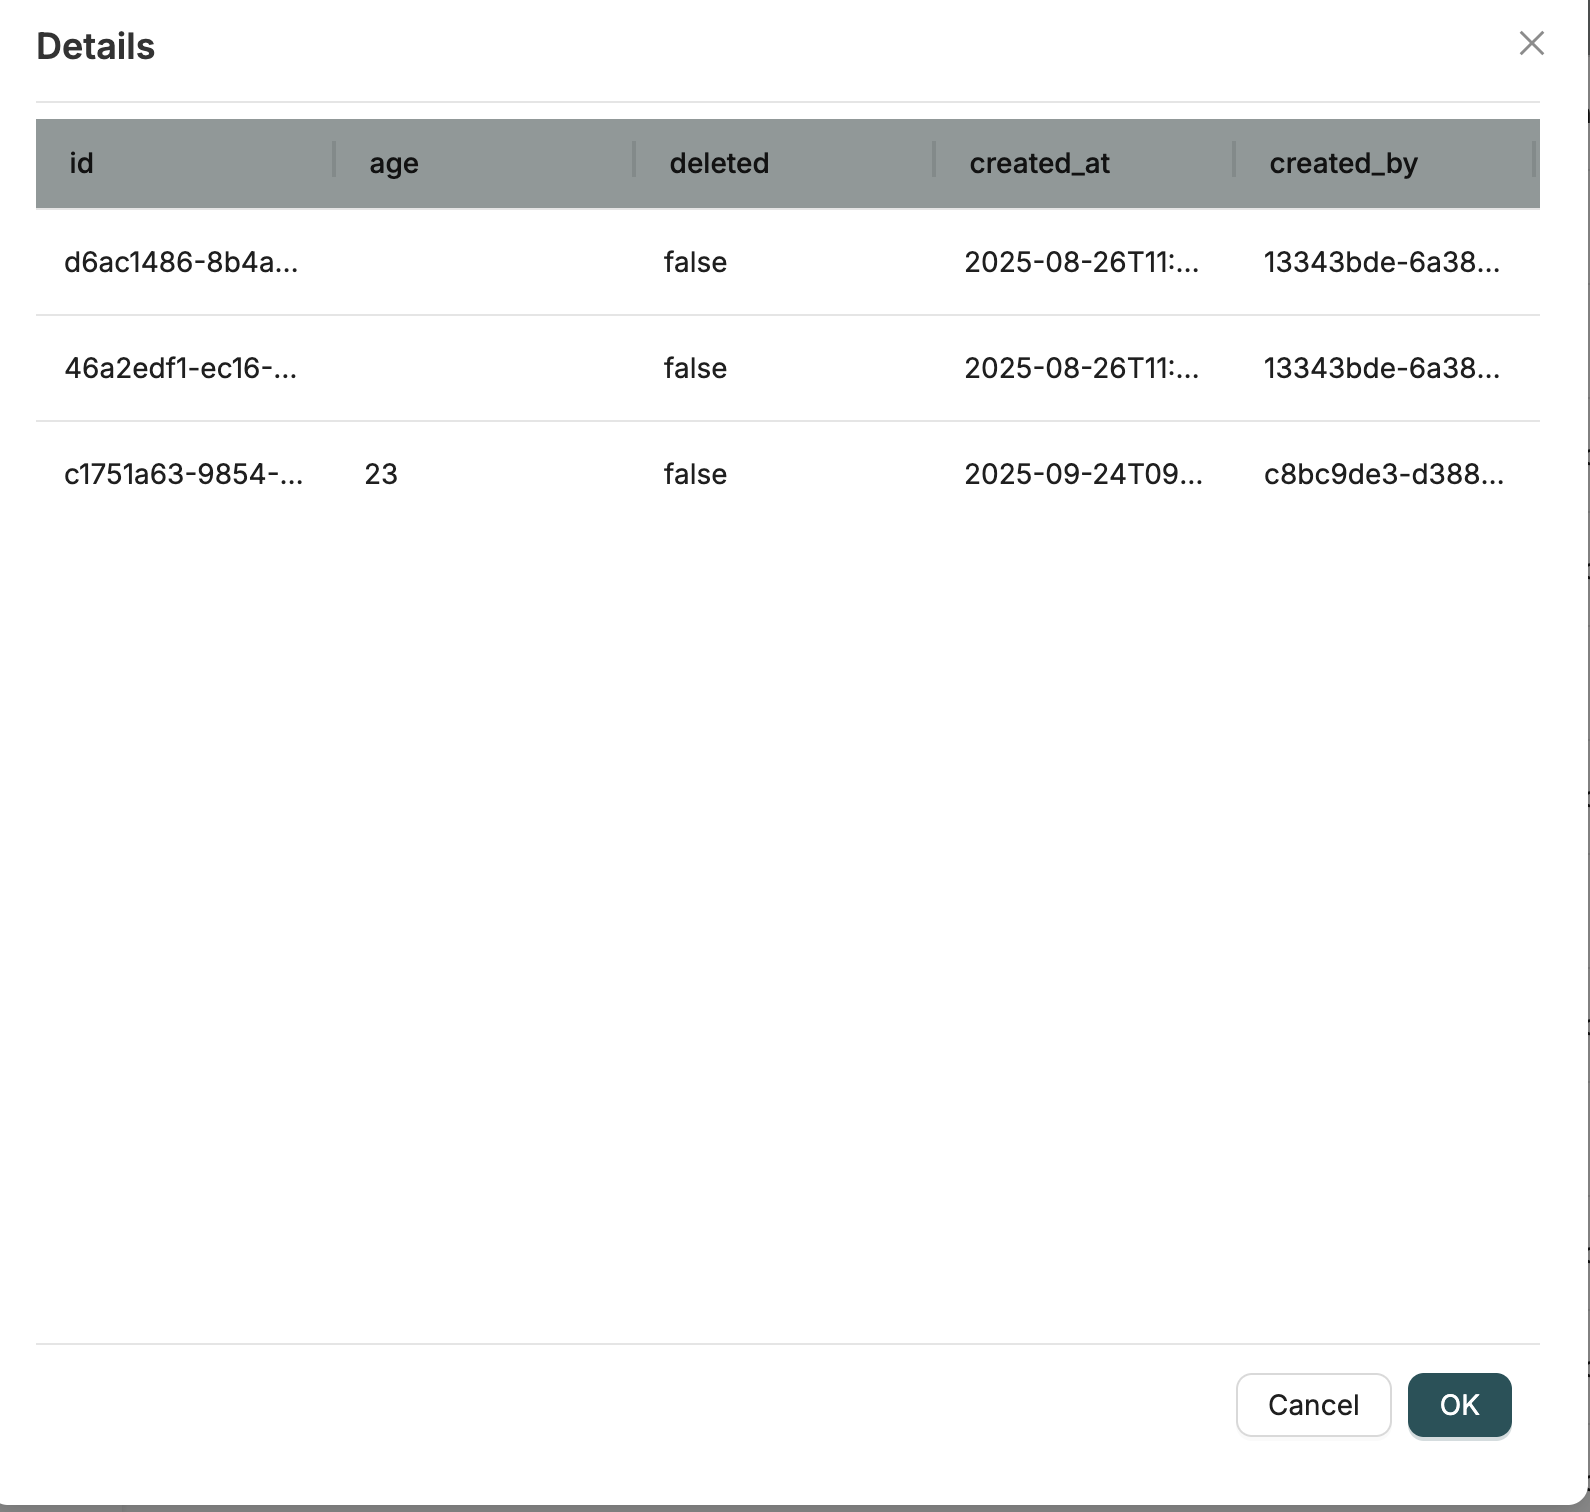
Task: Confirm with the OK button
Action: tap(1459, 1405)
